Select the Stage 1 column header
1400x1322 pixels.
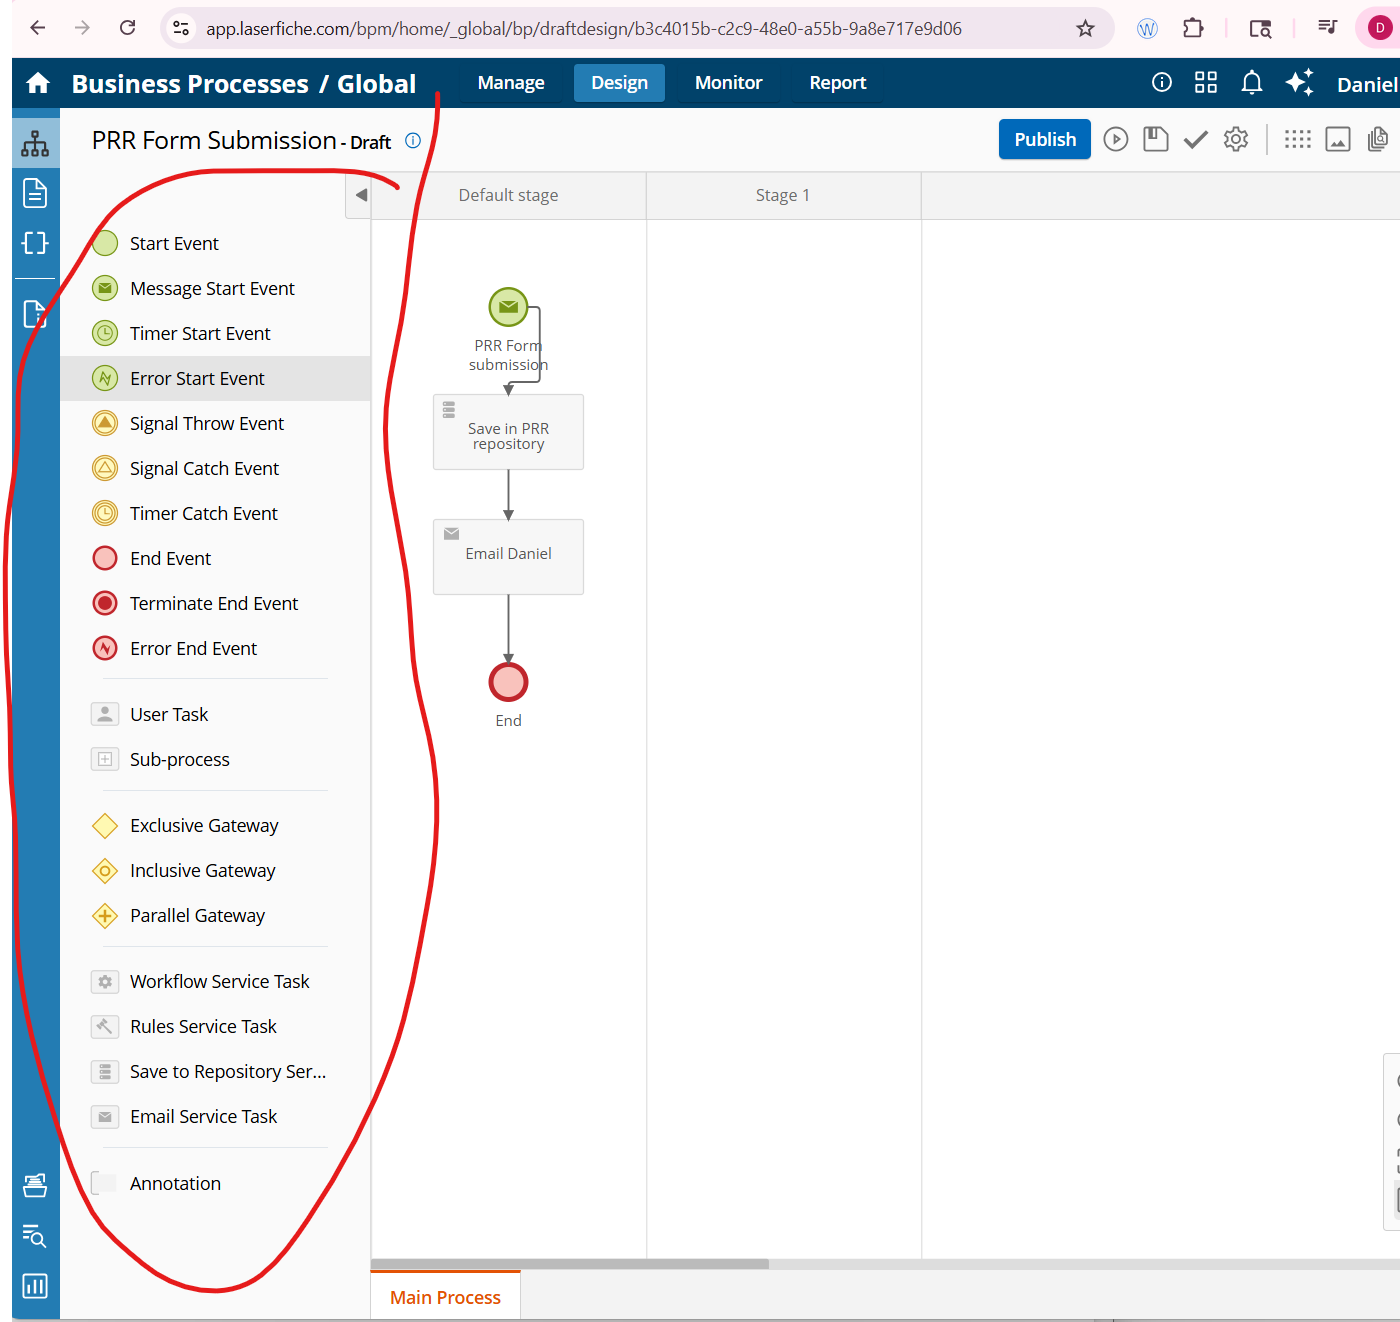pos(783,195)
